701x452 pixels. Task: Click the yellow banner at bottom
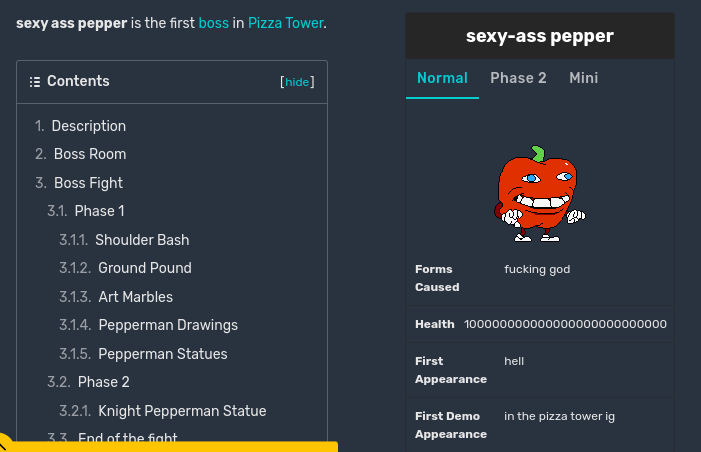coord(170,446)
